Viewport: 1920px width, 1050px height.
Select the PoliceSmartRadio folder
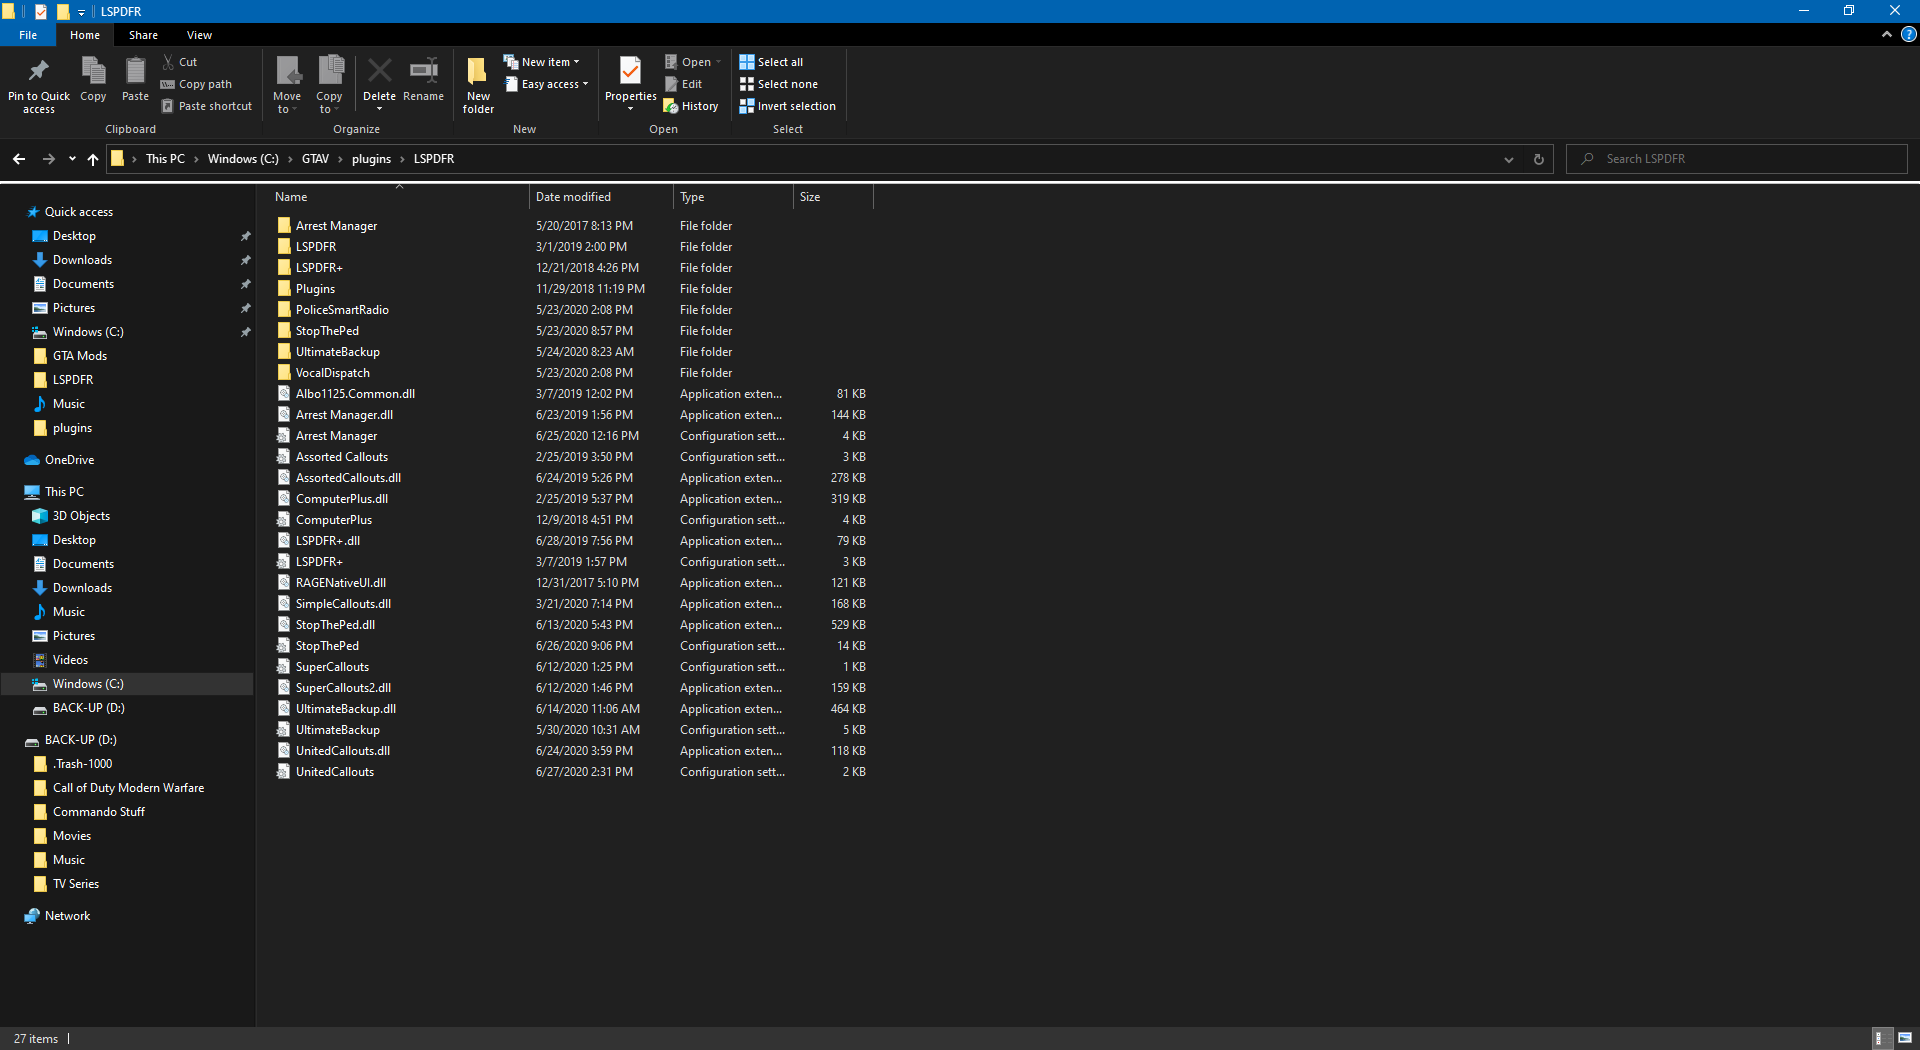click(x=342, y=310)
